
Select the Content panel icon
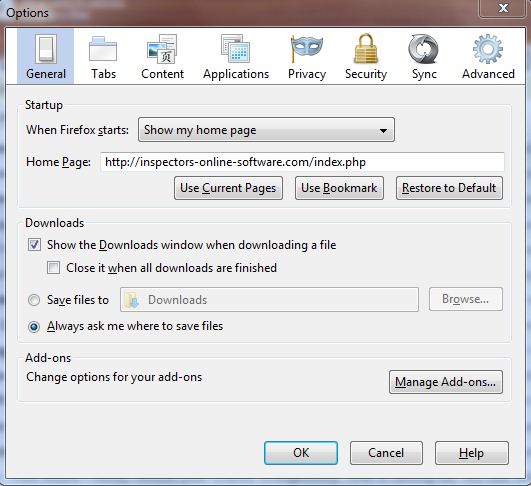tap(162, 49)
